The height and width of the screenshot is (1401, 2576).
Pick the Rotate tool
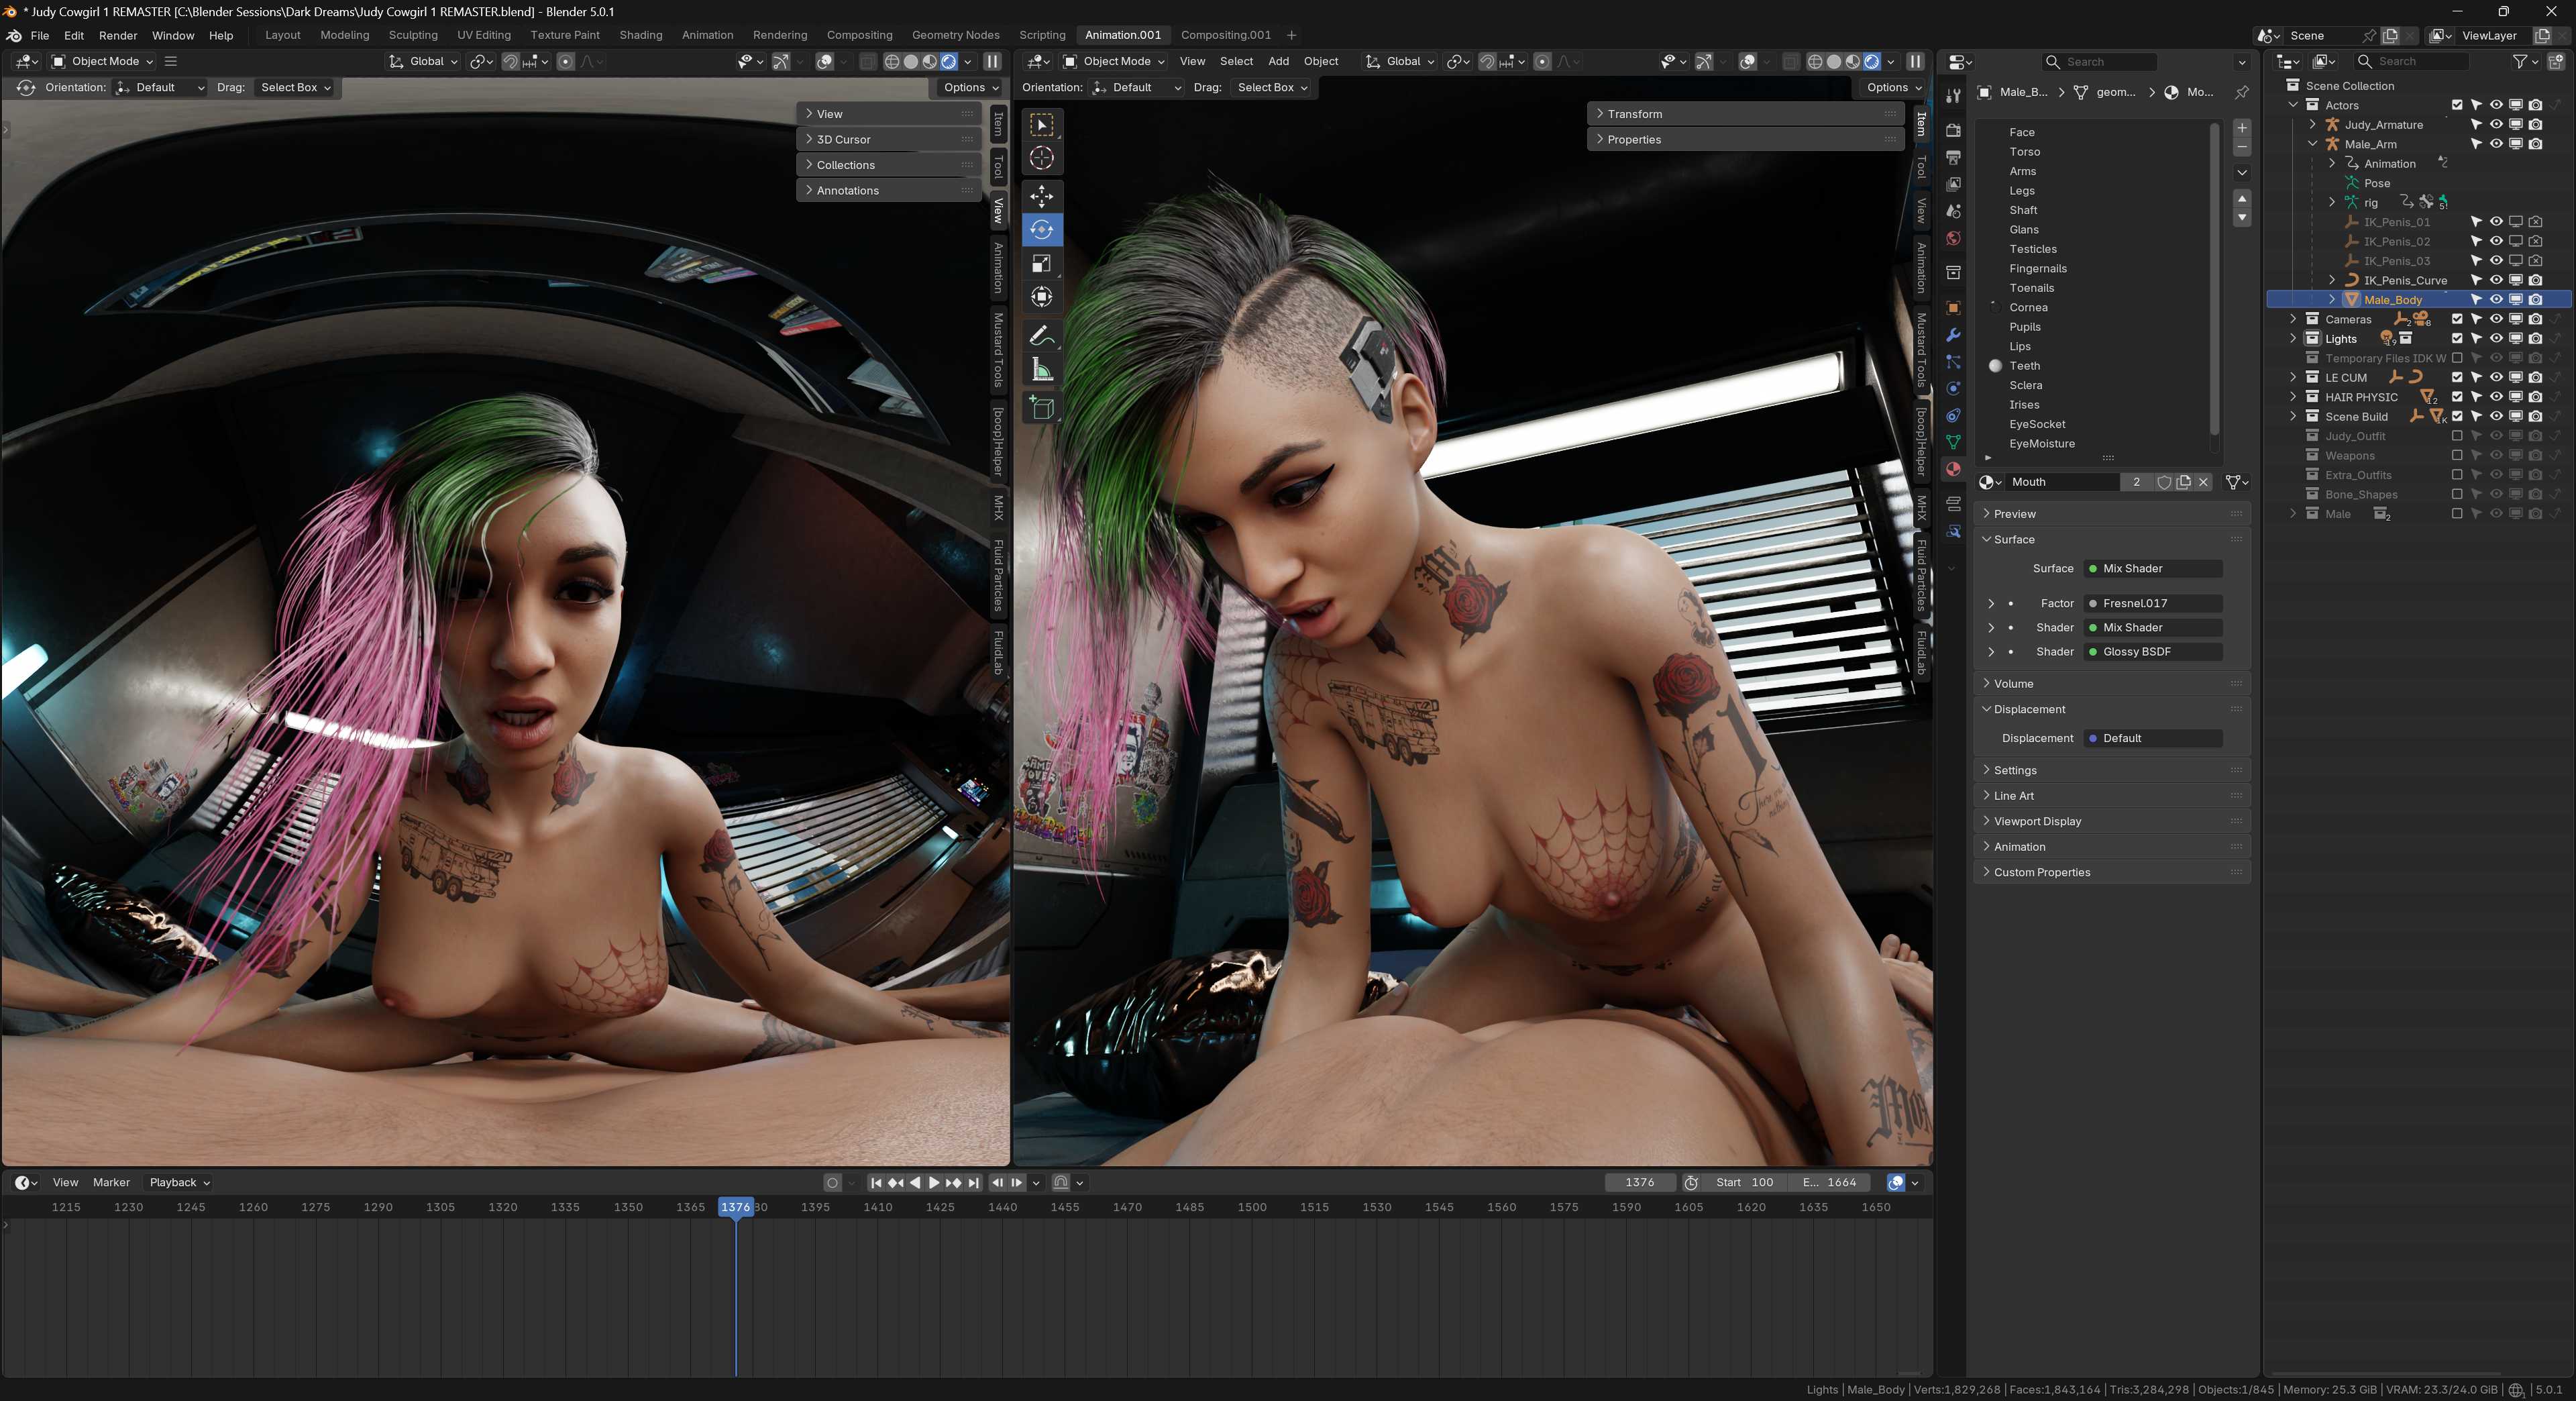coord(1042,229)
